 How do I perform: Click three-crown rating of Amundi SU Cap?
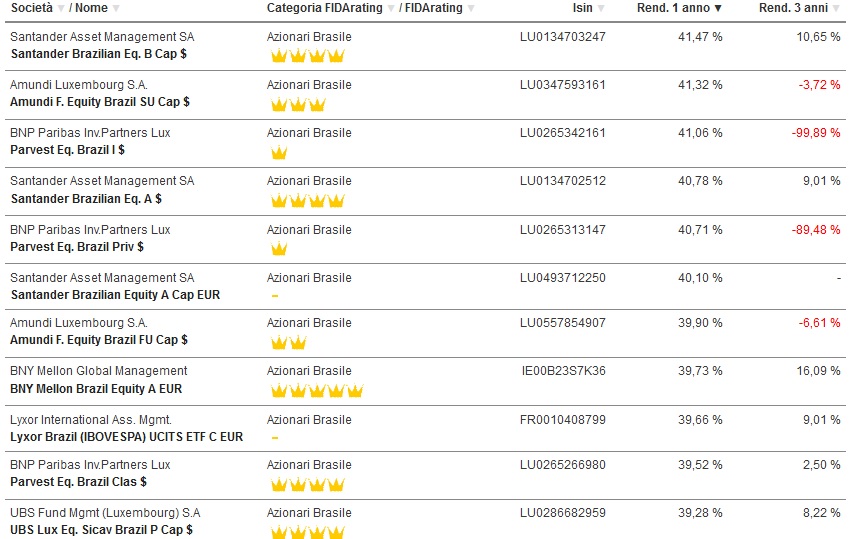(x=298, y=103)
